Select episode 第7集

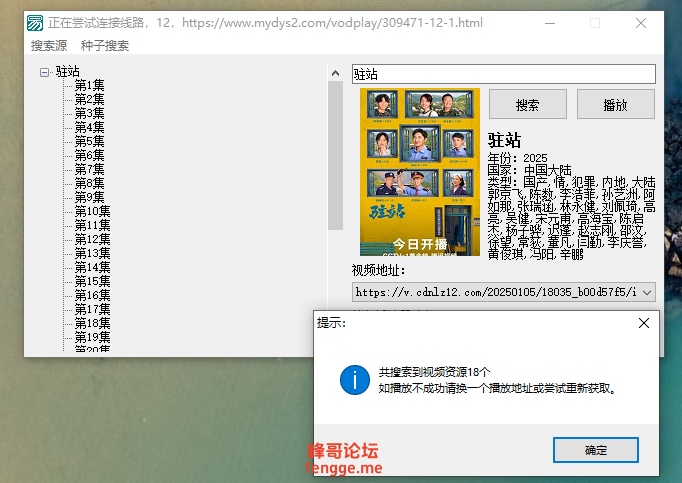pyautogui.click(x=89, y=169)
